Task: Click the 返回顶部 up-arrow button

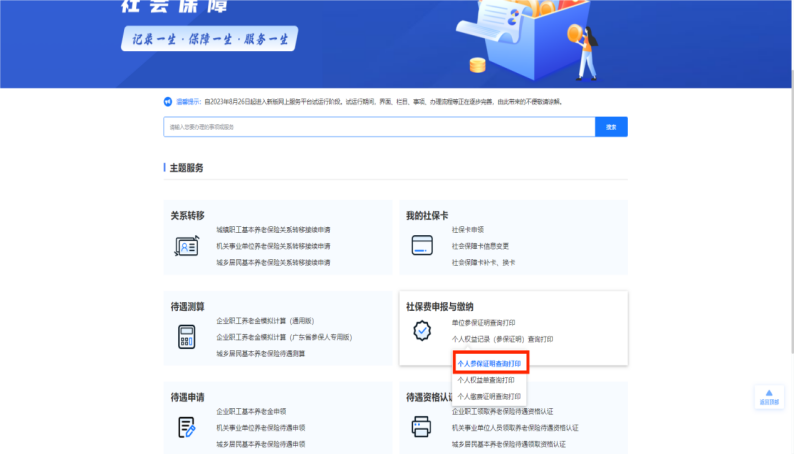Action: click(x=769, y=397)
